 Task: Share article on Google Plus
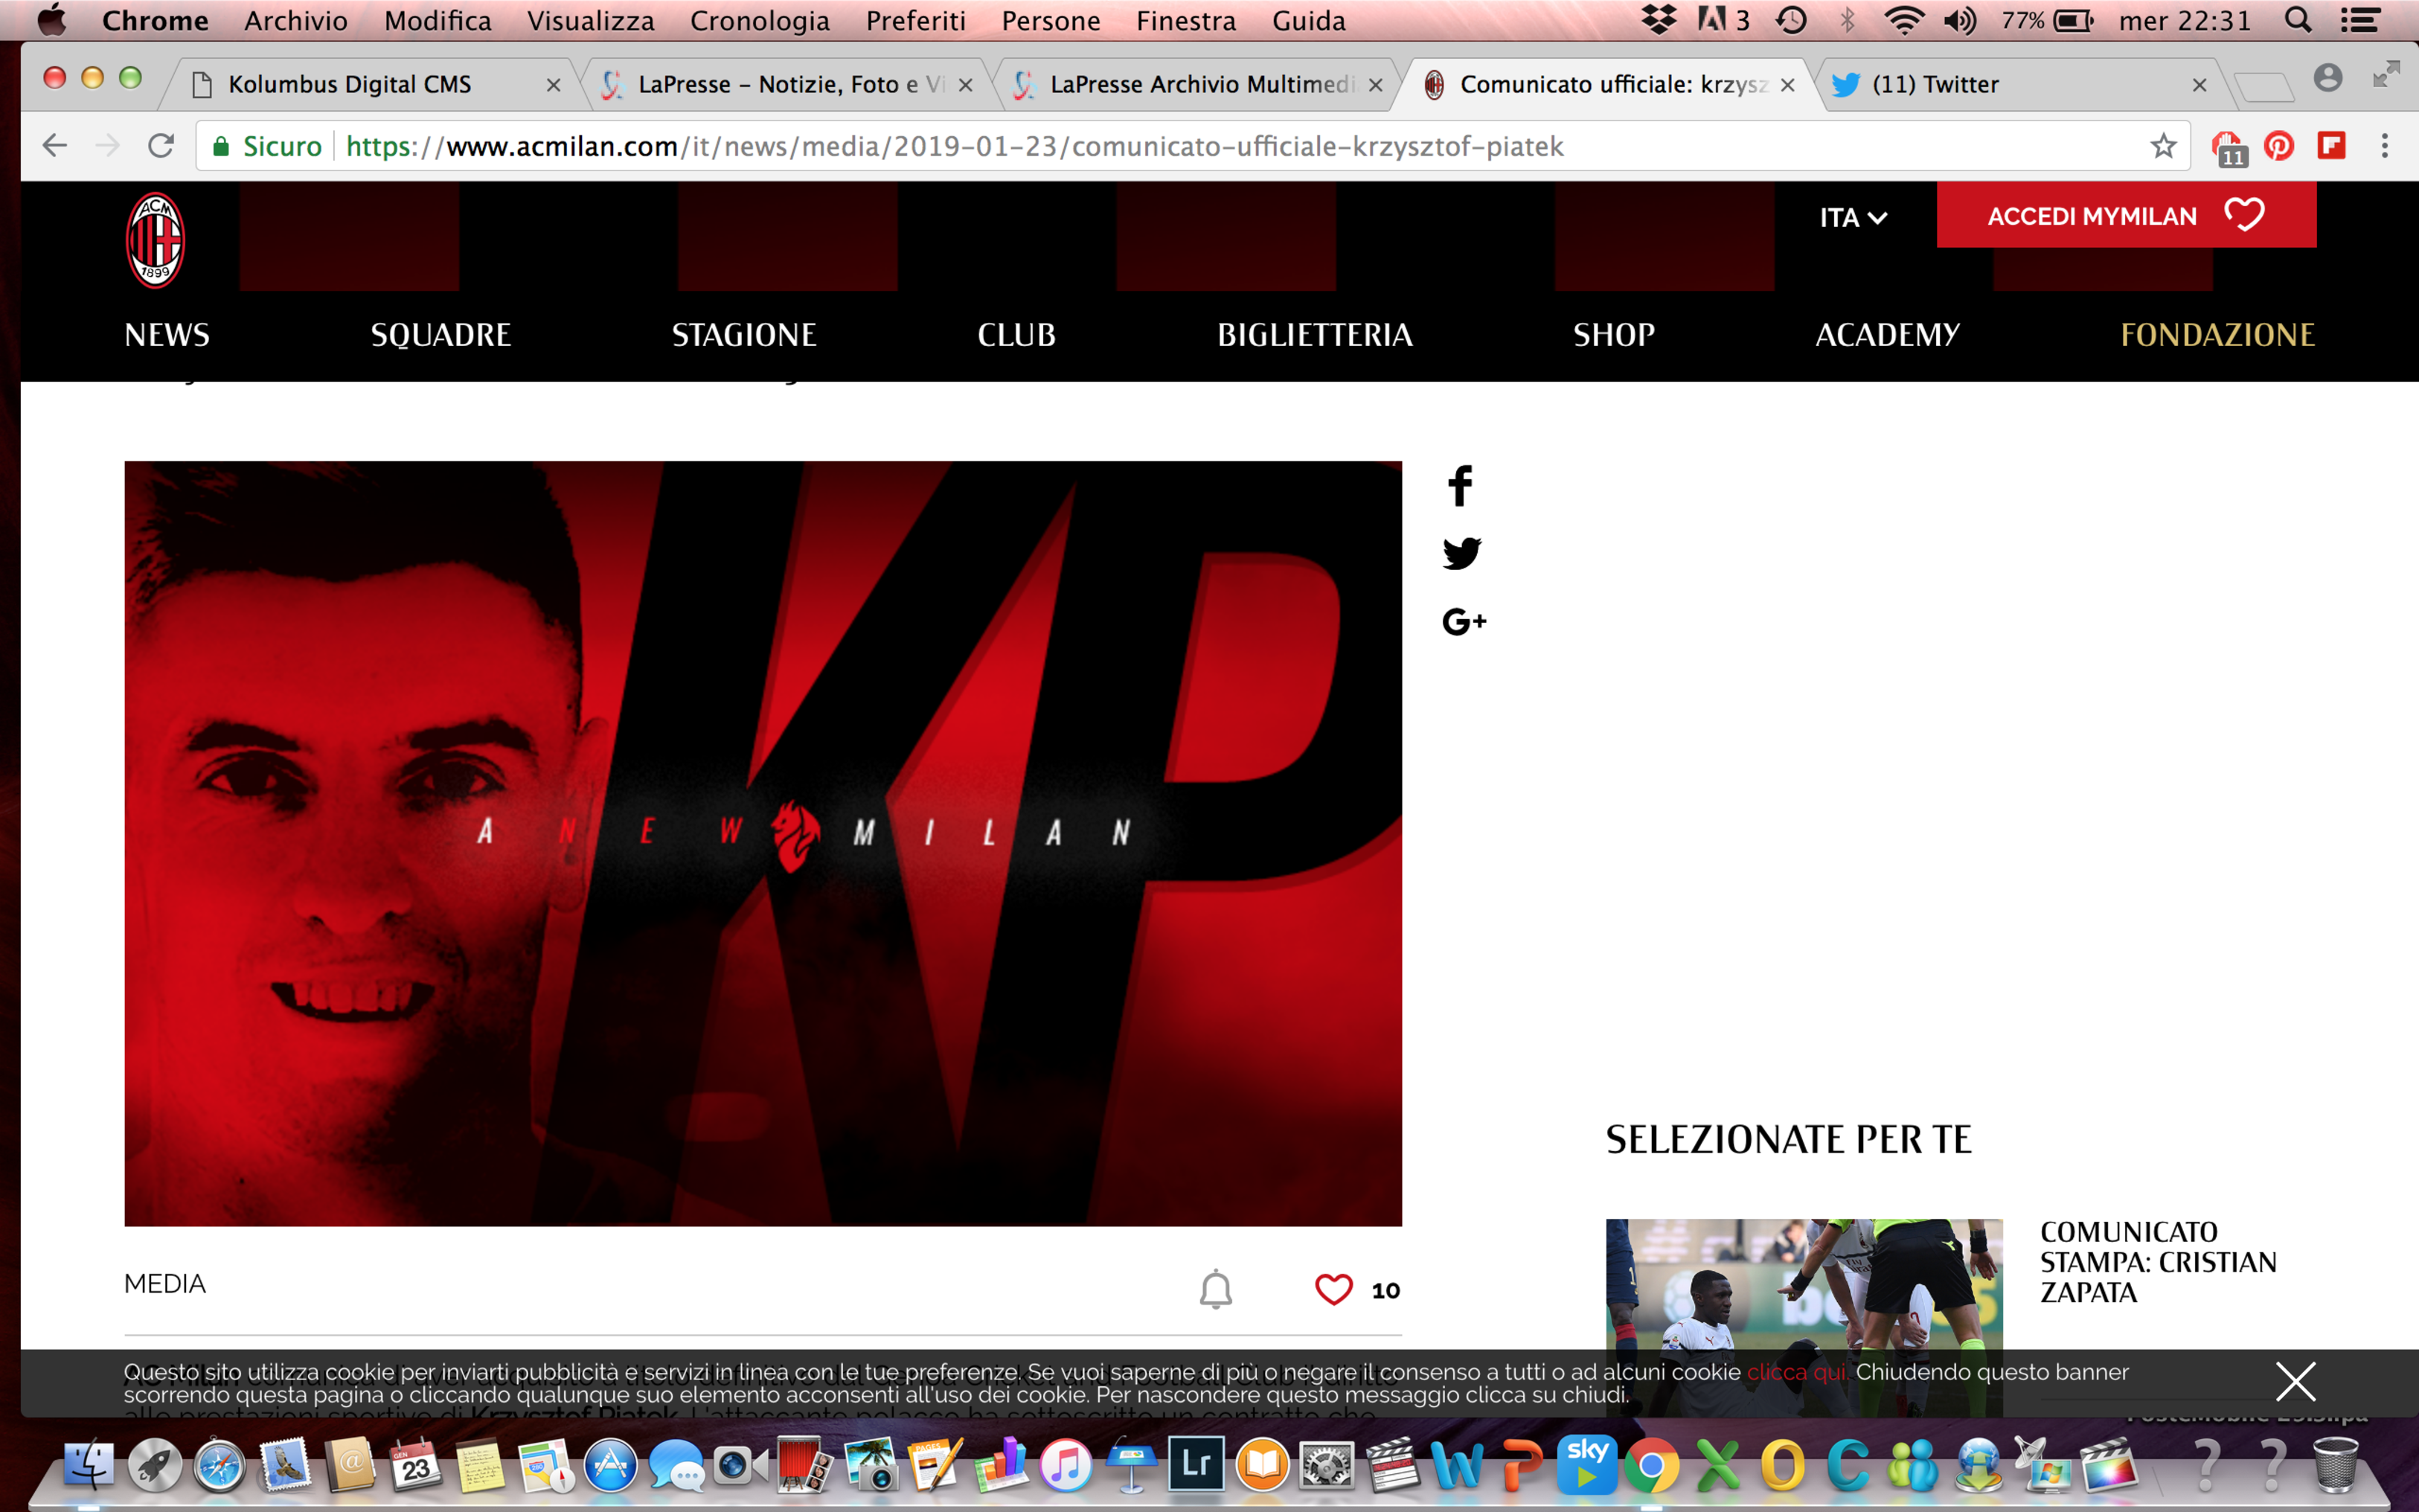(x=1464, y=621)
